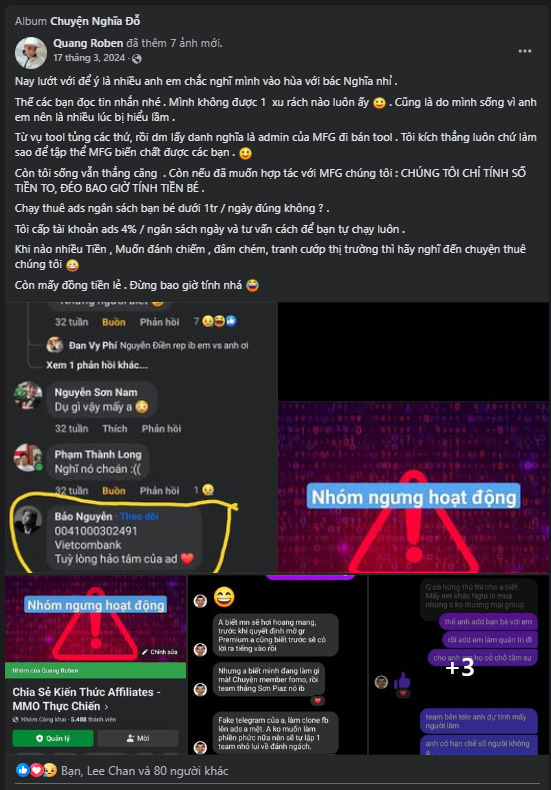Click the public globe privacy icon
The image size is (551, 790).
pos(136,58)
